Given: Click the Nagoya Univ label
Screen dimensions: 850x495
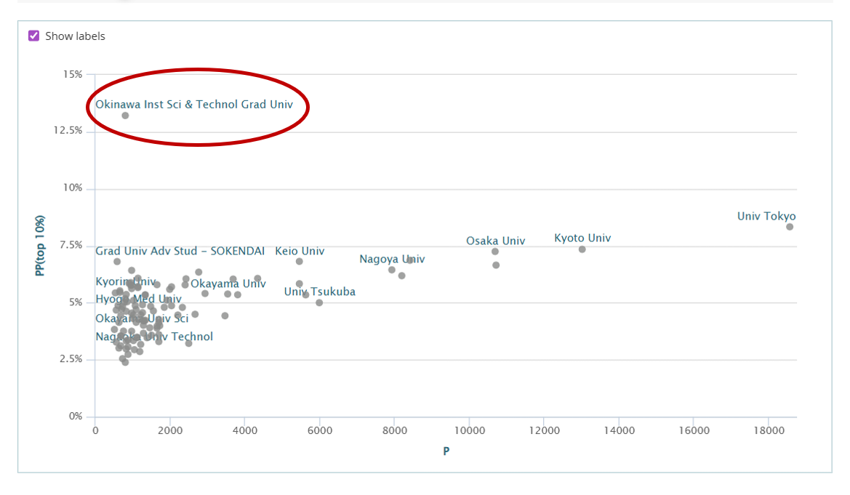Looking at the screenshot, I should click(392, 259).
